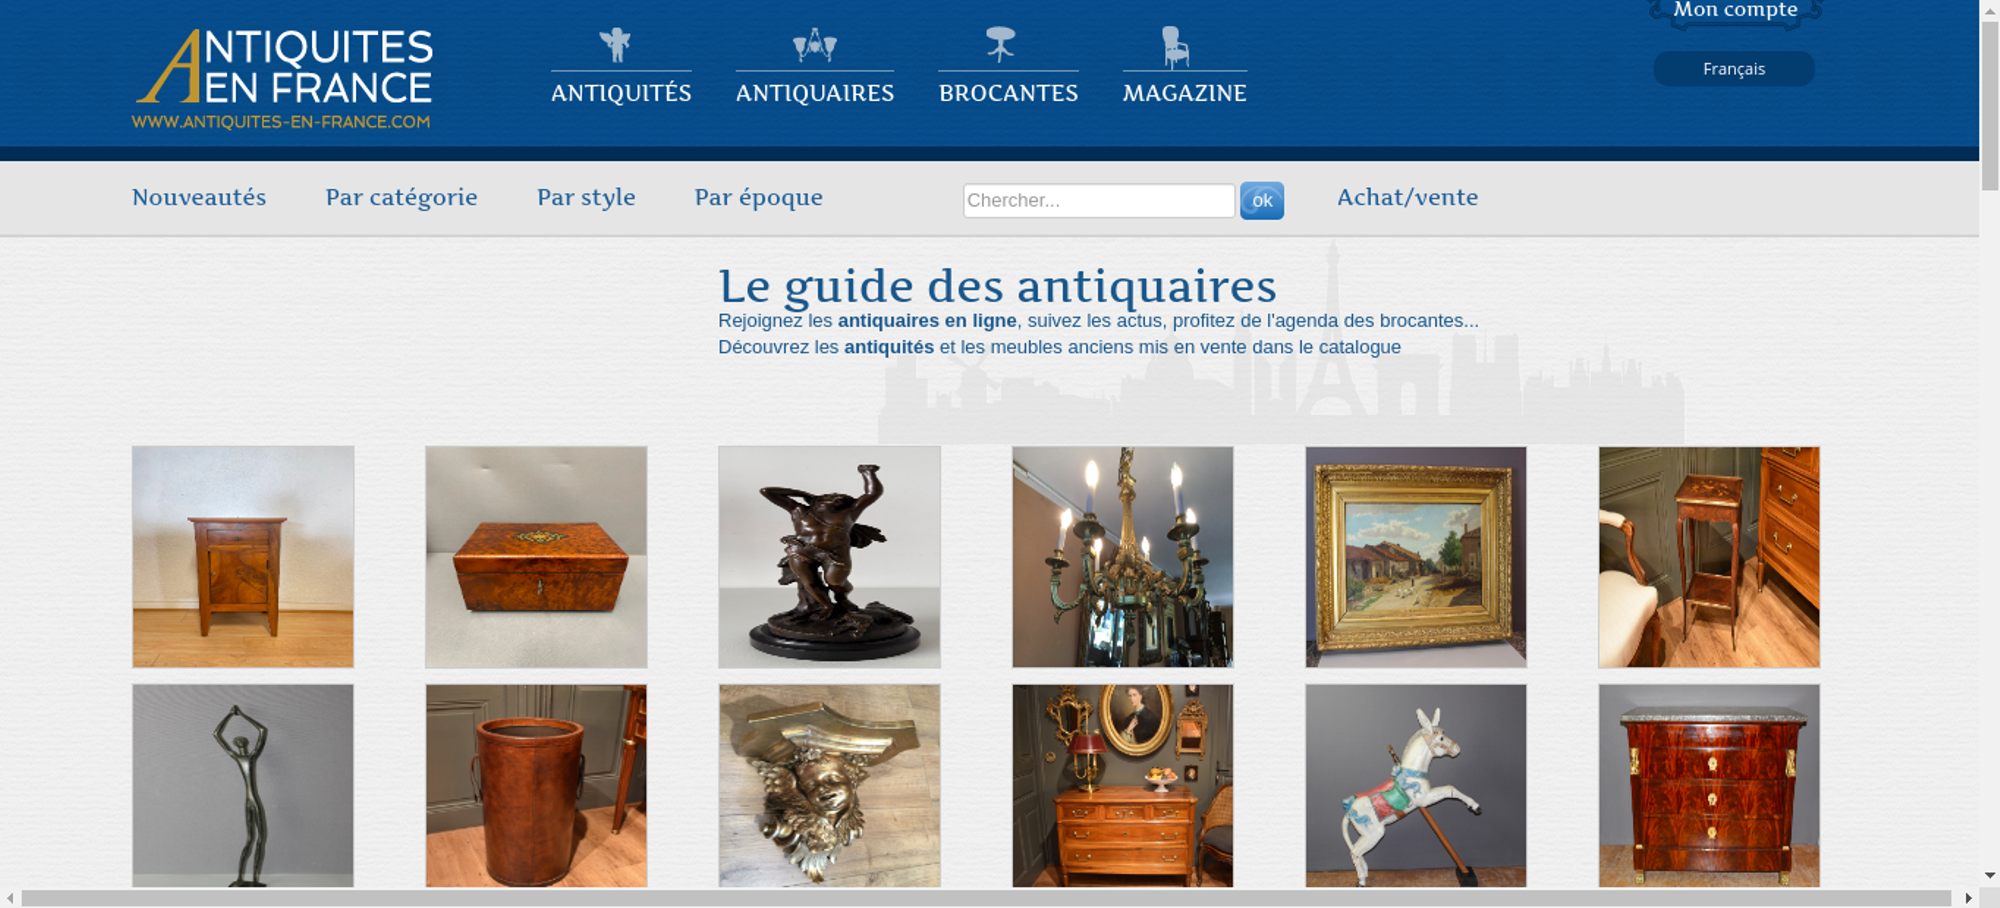Image resolution: width=2000 pixels, height=908 pixels.
Task: Click the ok search button
Action: (x=1262, y=201)
